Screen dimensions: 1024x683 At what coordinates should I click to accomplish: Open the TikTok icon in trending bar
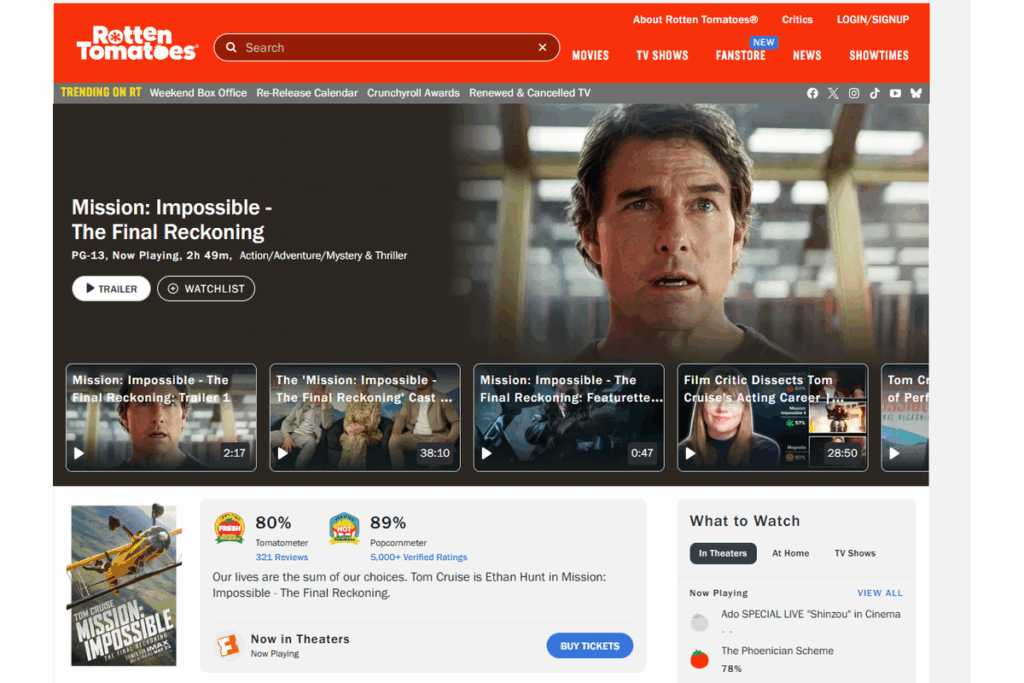874,93
